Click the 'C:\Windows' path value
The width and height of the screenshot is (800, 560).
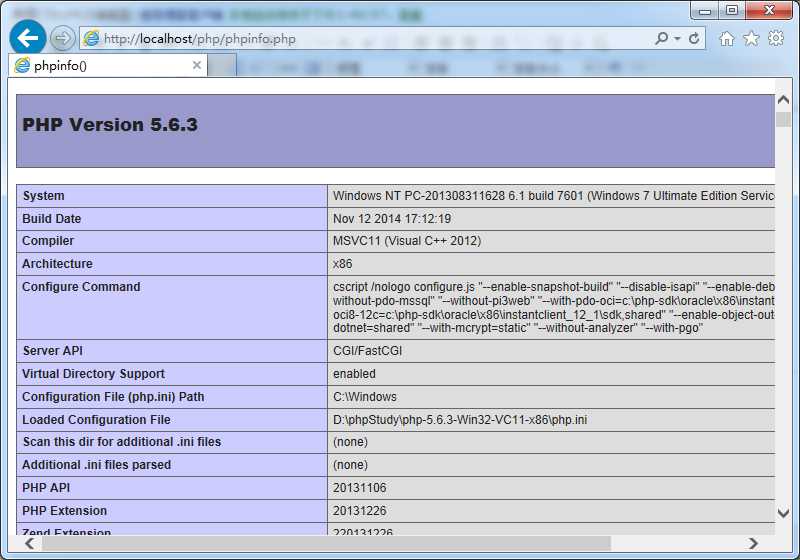tap(365, 397)
